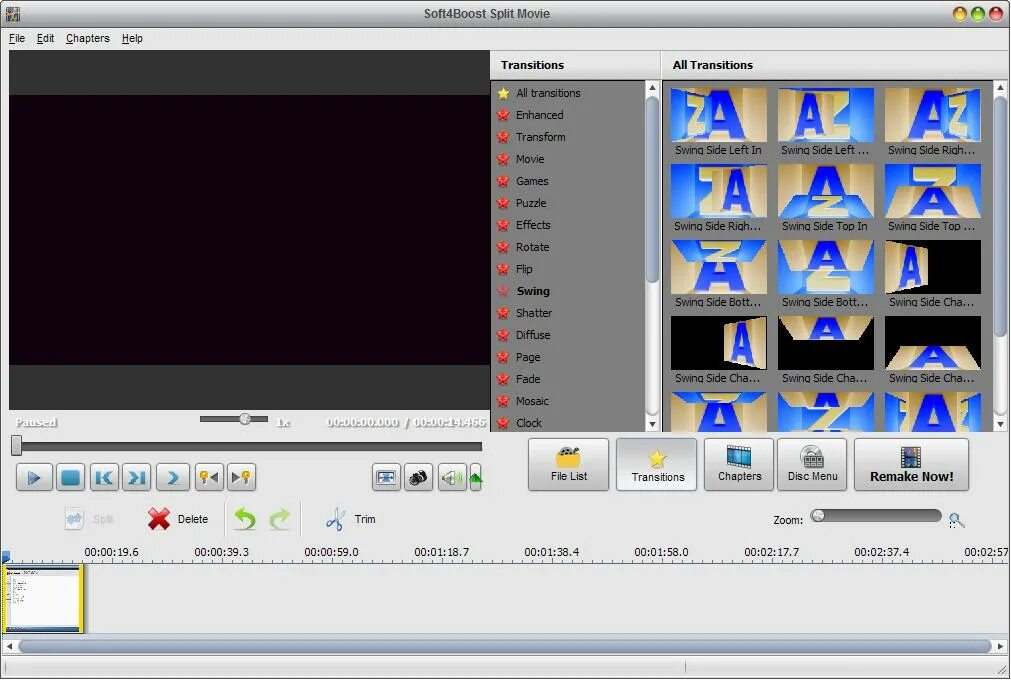Toggle full screen preview icon

[x=386, y=478]
